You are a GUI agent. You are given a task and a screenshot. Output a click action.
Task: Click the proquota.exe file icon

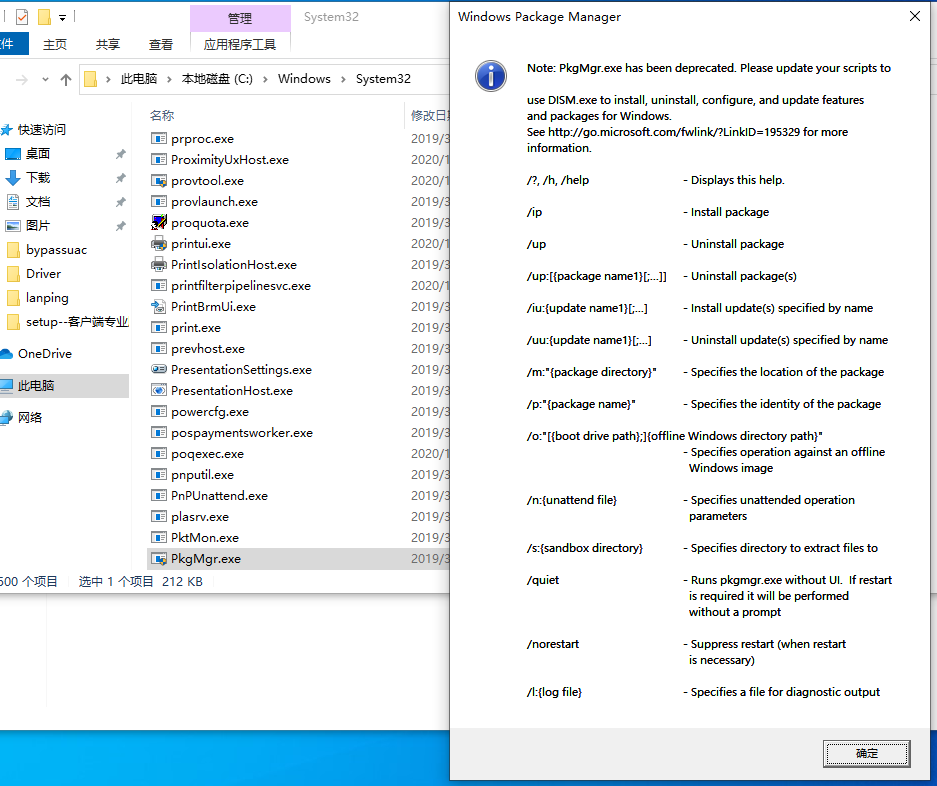(158, 222)
